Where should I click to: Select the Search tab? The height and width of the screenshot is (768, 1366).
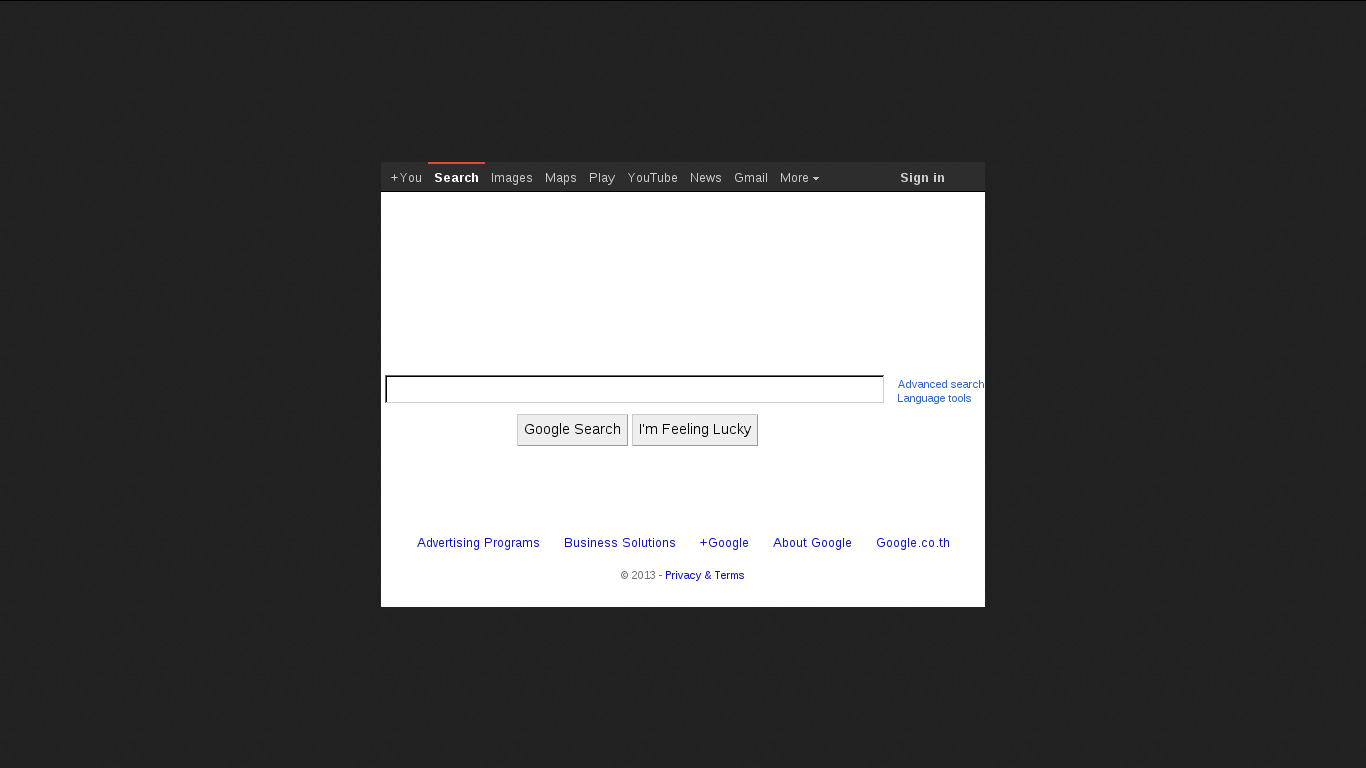(456, 178)
